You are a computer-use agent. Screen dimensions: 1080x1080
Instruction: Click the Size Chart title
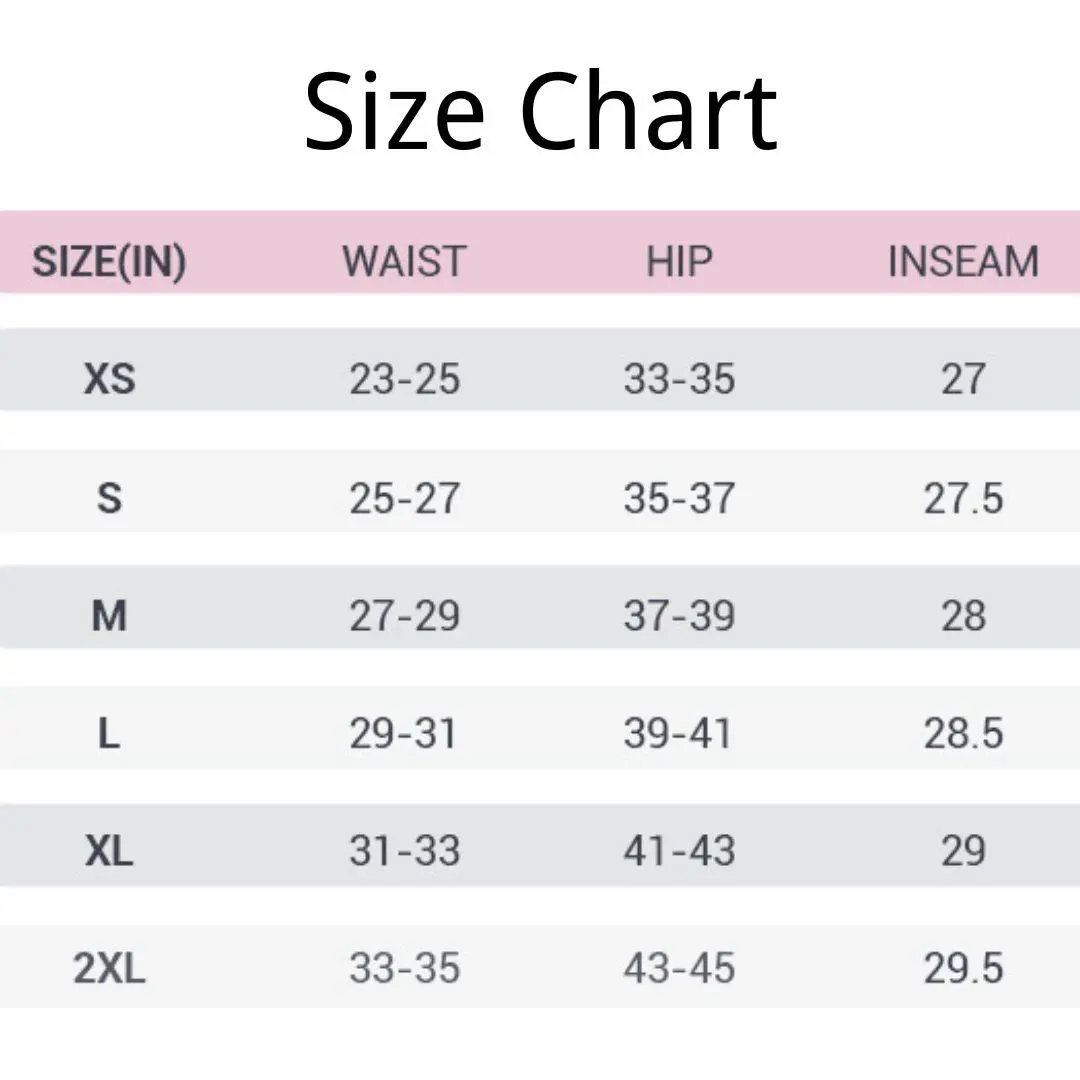pyautogui.click(x=541, y=111)
